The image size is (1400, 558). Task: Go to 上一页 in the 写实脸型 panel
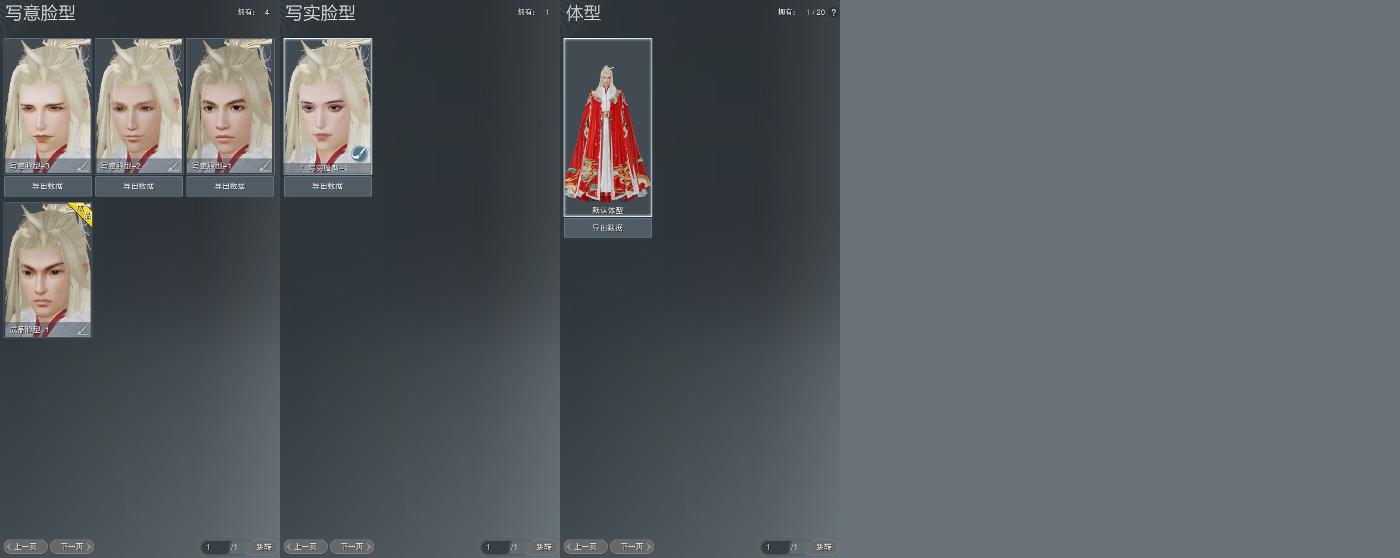pos(306,547)
